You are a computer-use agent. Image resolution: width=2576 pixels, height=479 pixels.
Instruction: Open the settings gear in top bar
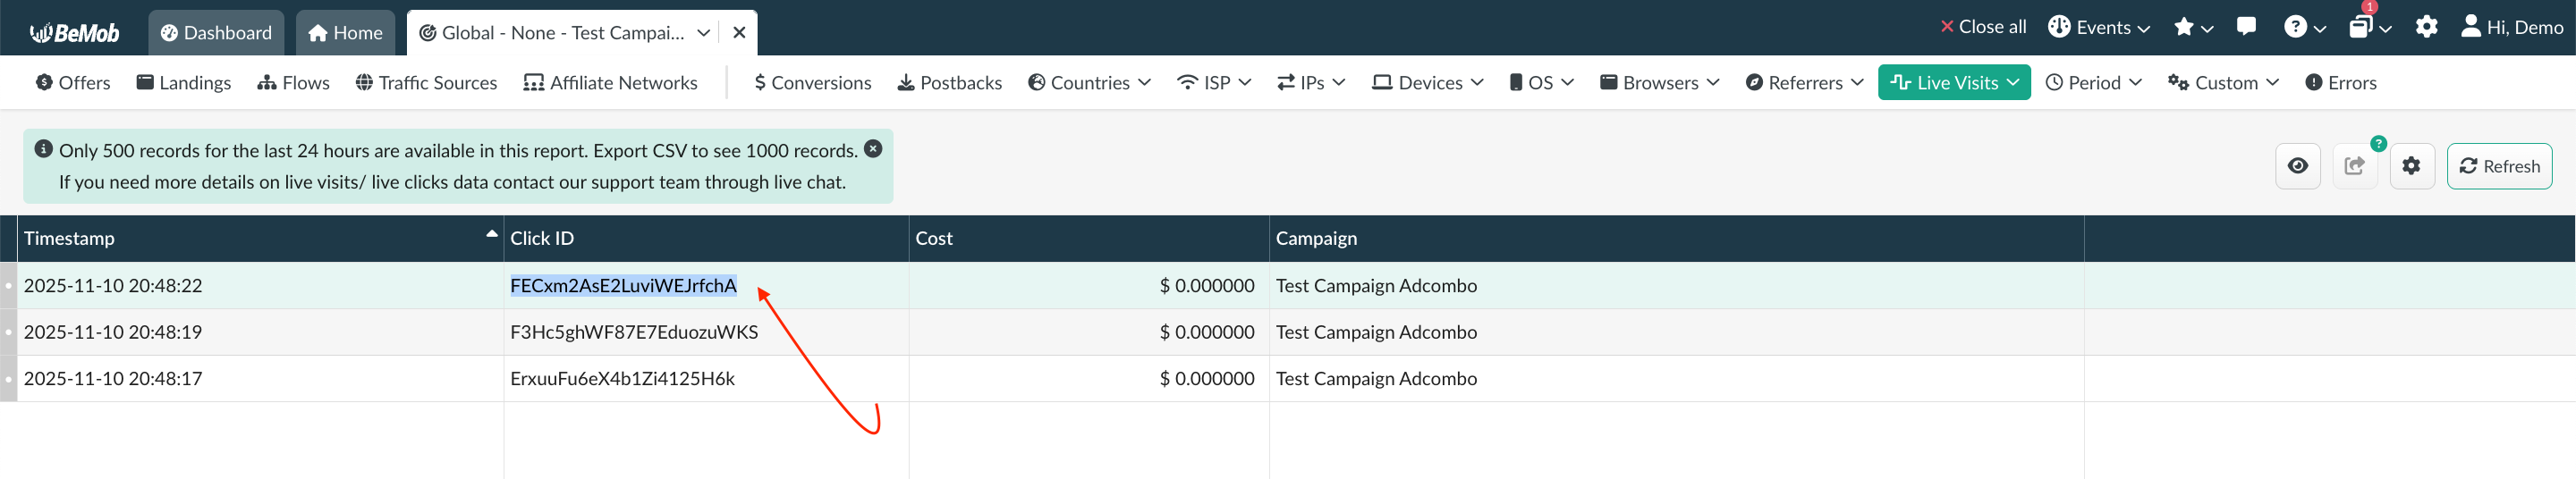pyautogui.click(x=2426, y=28)
